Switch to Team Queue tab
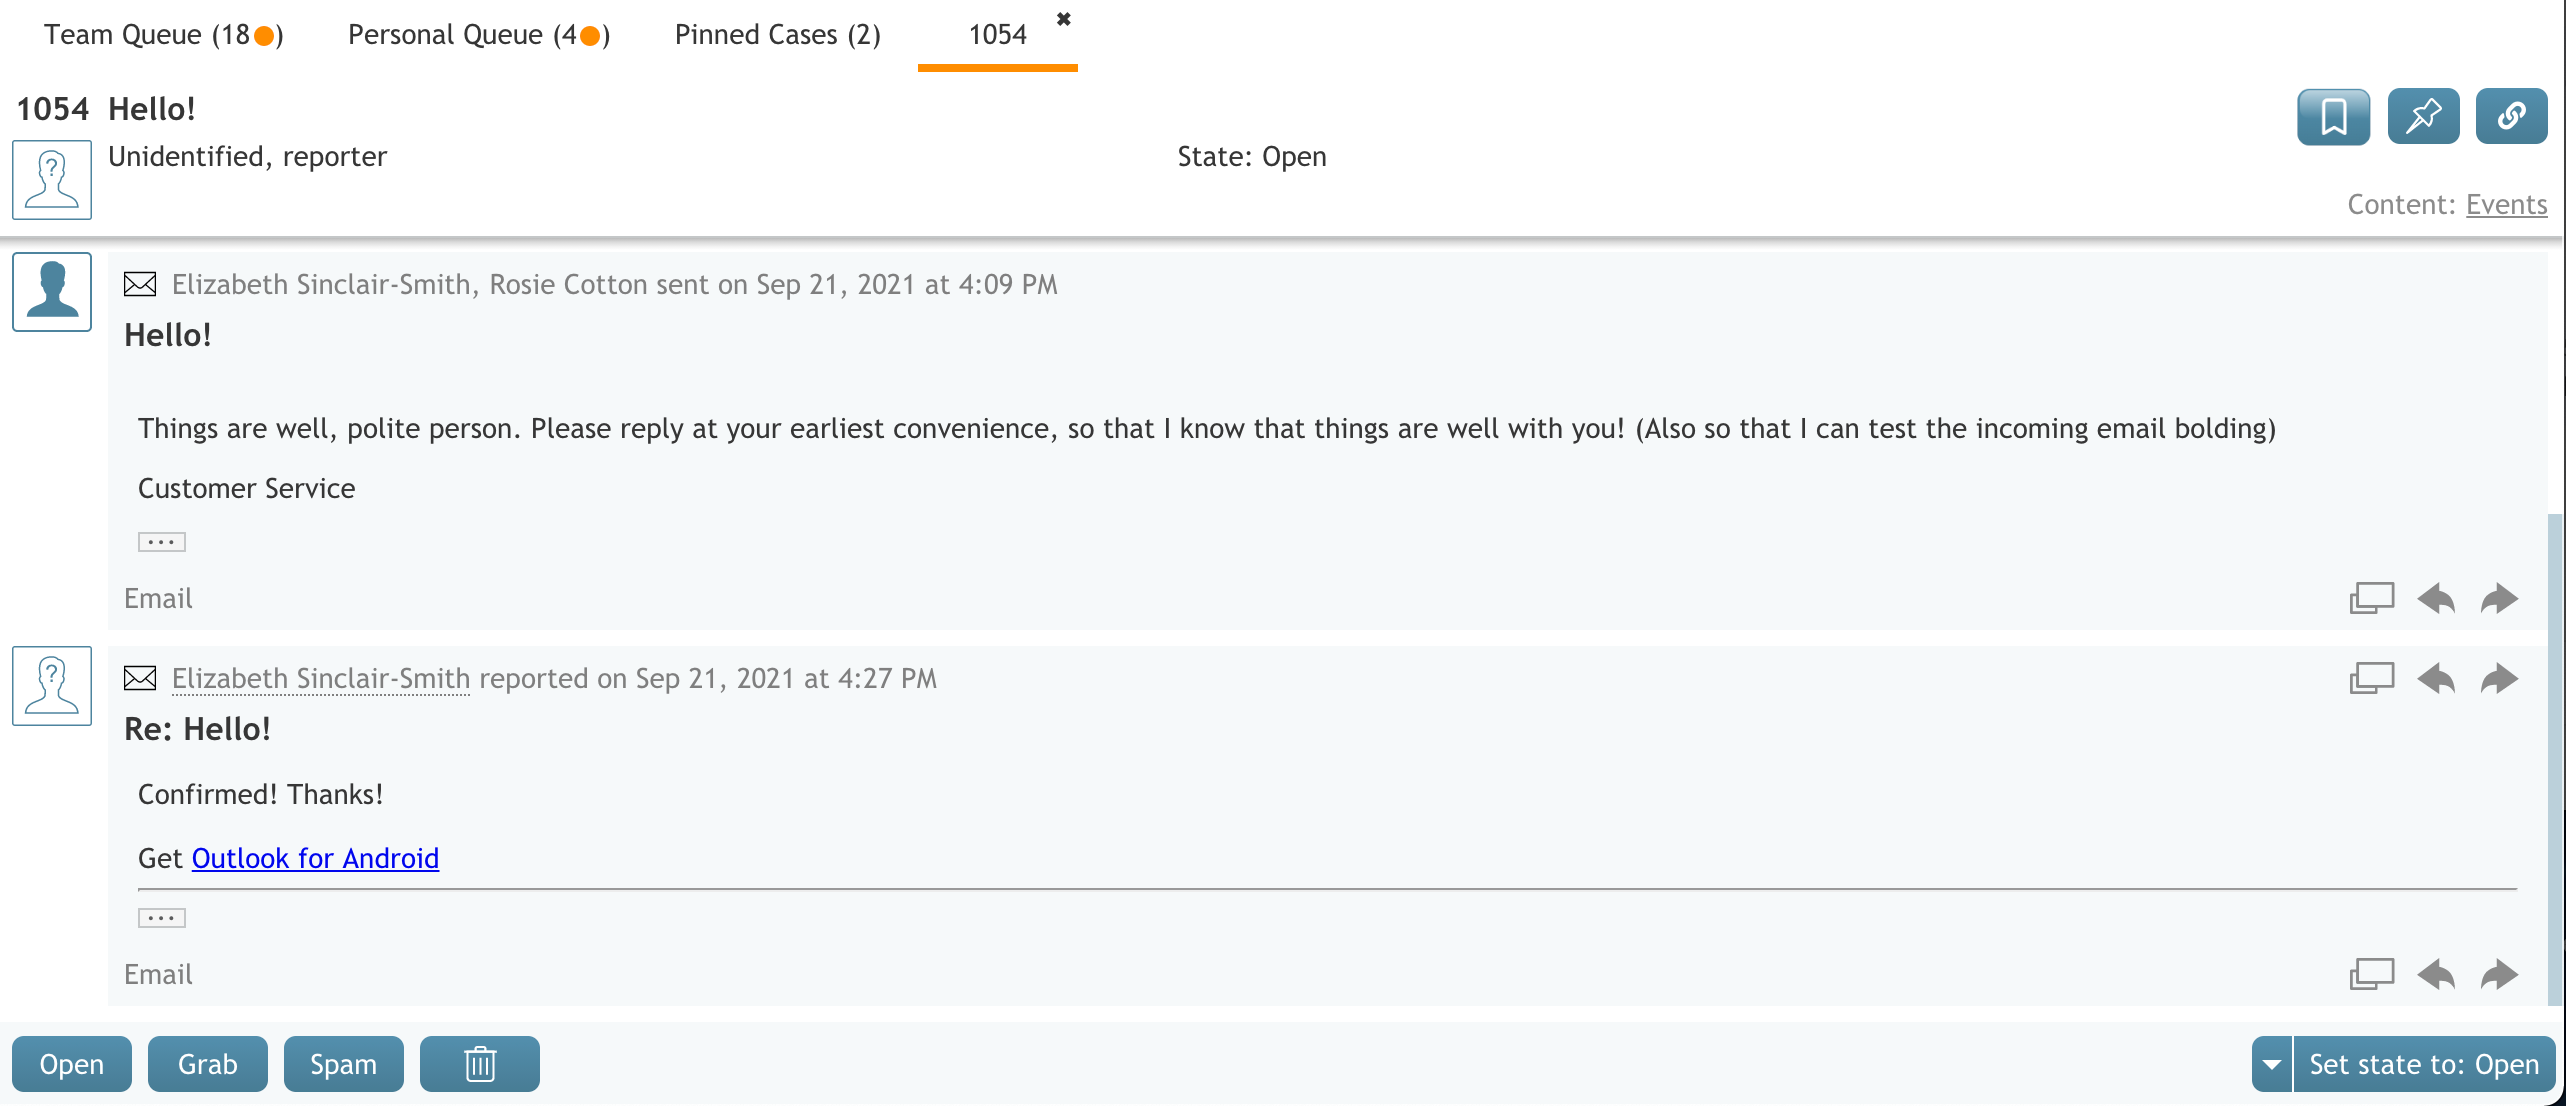The image size is (2566, 1106). 163,35
